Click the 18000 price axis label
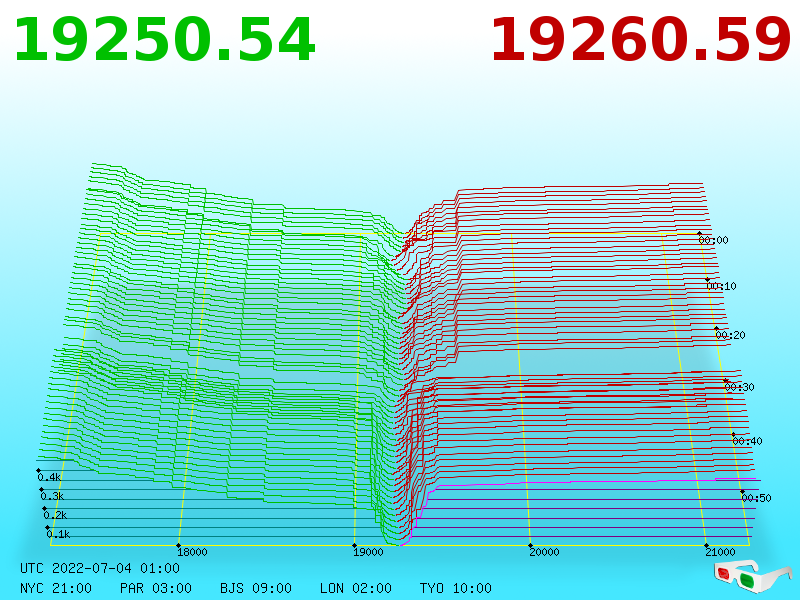Image resolution: width=800 pixels, height=600 pixels. click(x=192, y=552)
